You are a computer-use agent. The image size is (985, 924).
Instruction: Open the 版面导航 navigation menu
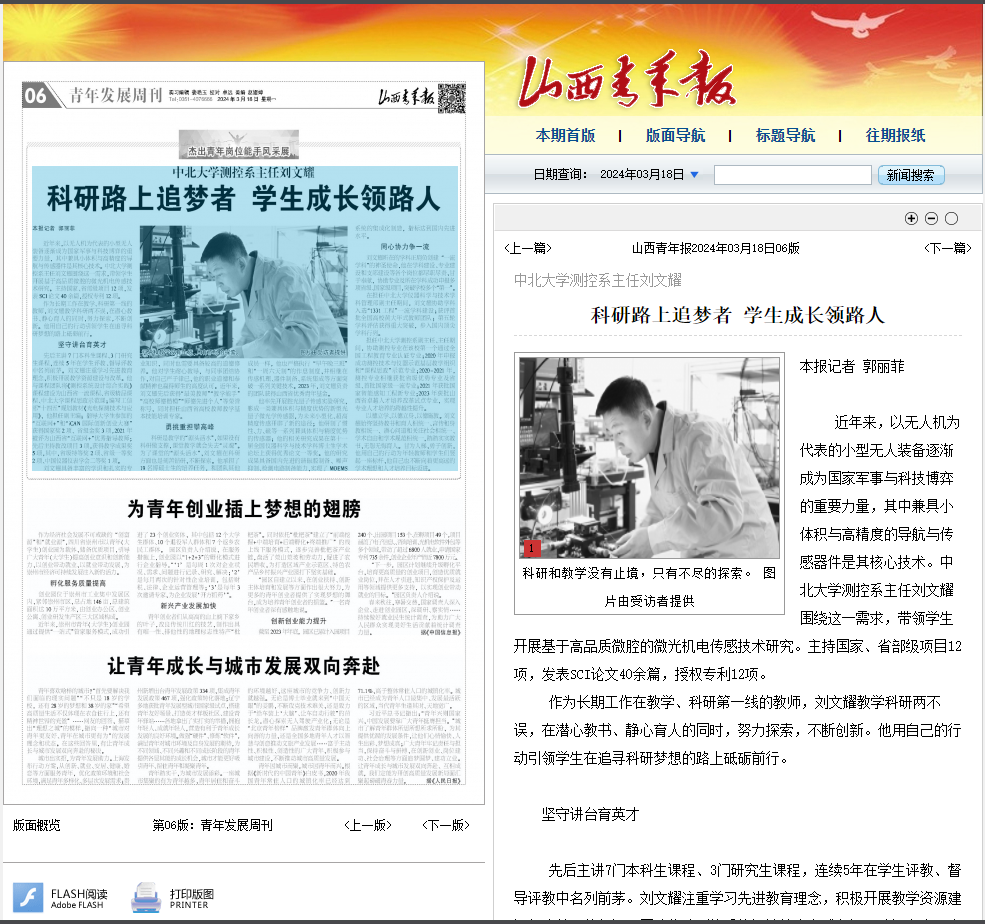(x=675, y=136)
